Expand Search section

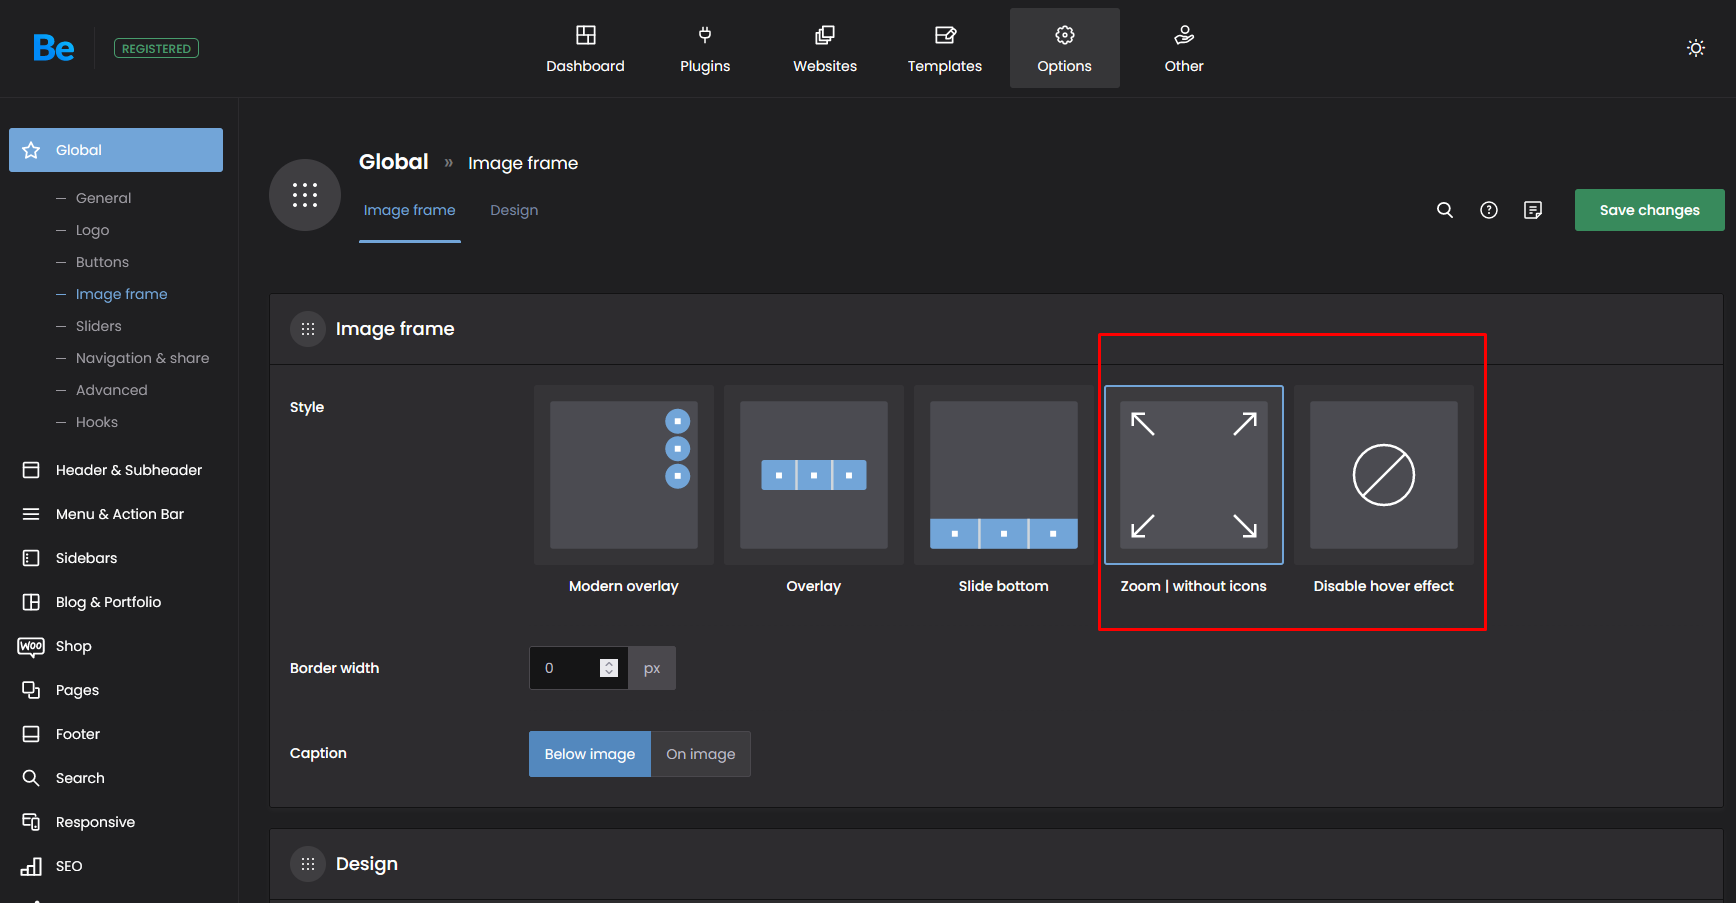click(x=116, y=778)
